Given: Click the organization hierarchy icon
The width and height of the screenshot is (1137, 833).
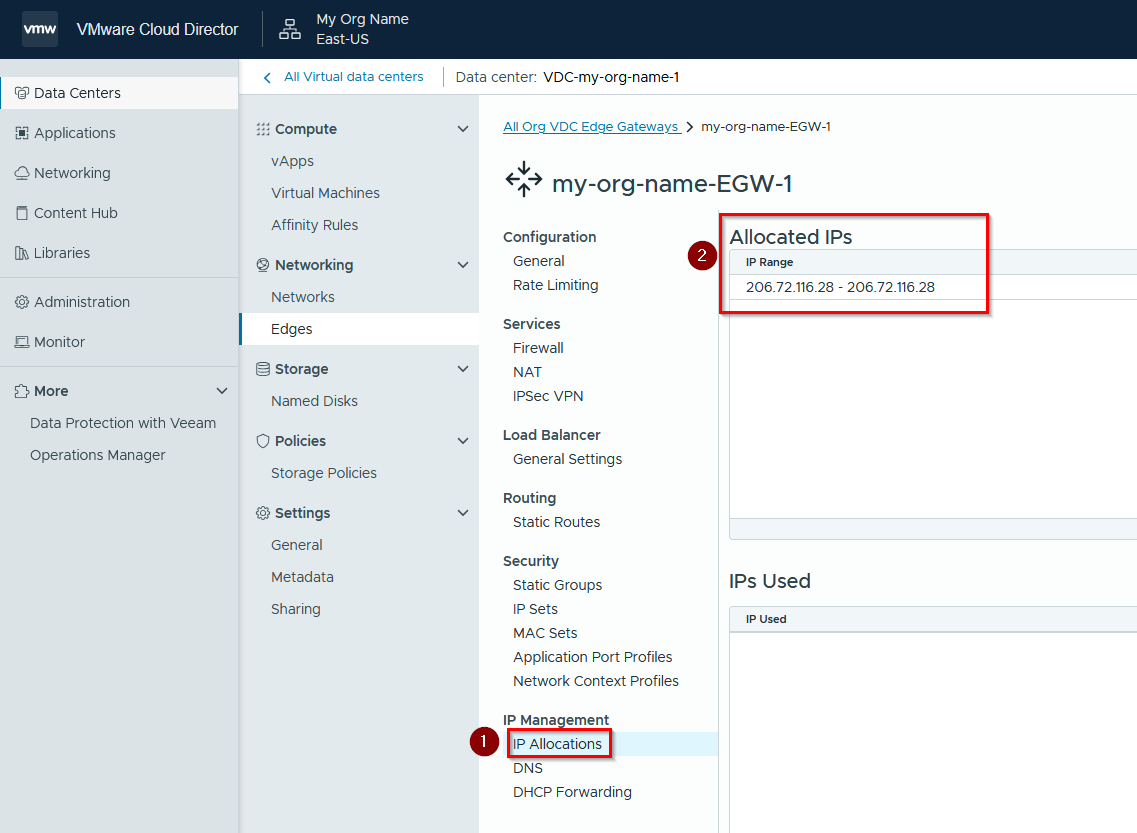Looking at the screenshot, I should coord(290,29).
